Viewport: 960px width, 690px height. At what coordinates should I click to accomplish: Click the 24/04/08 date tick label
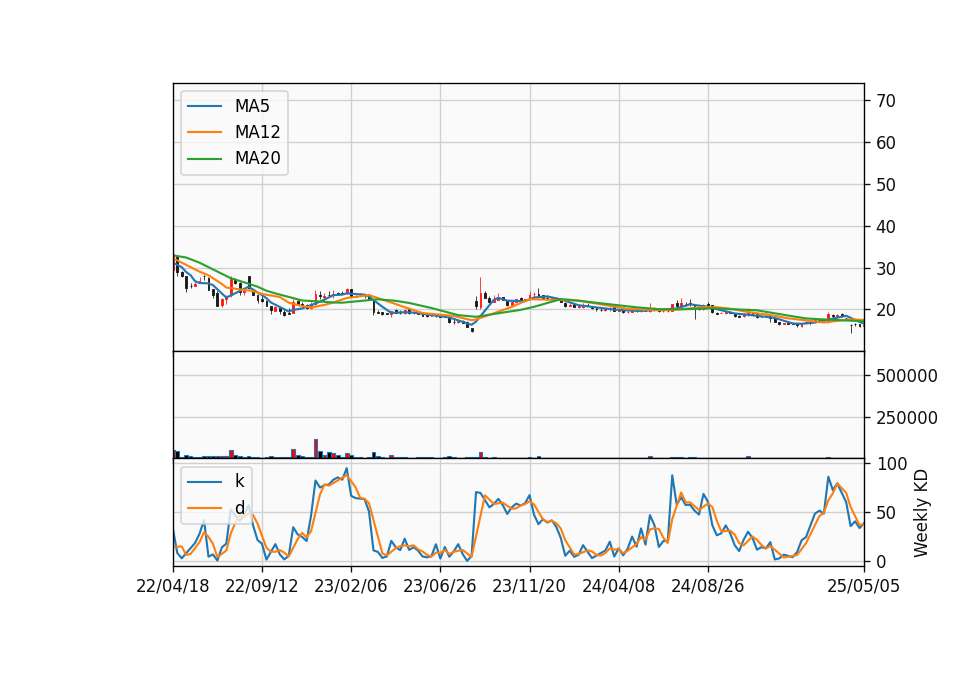point(618,586)
